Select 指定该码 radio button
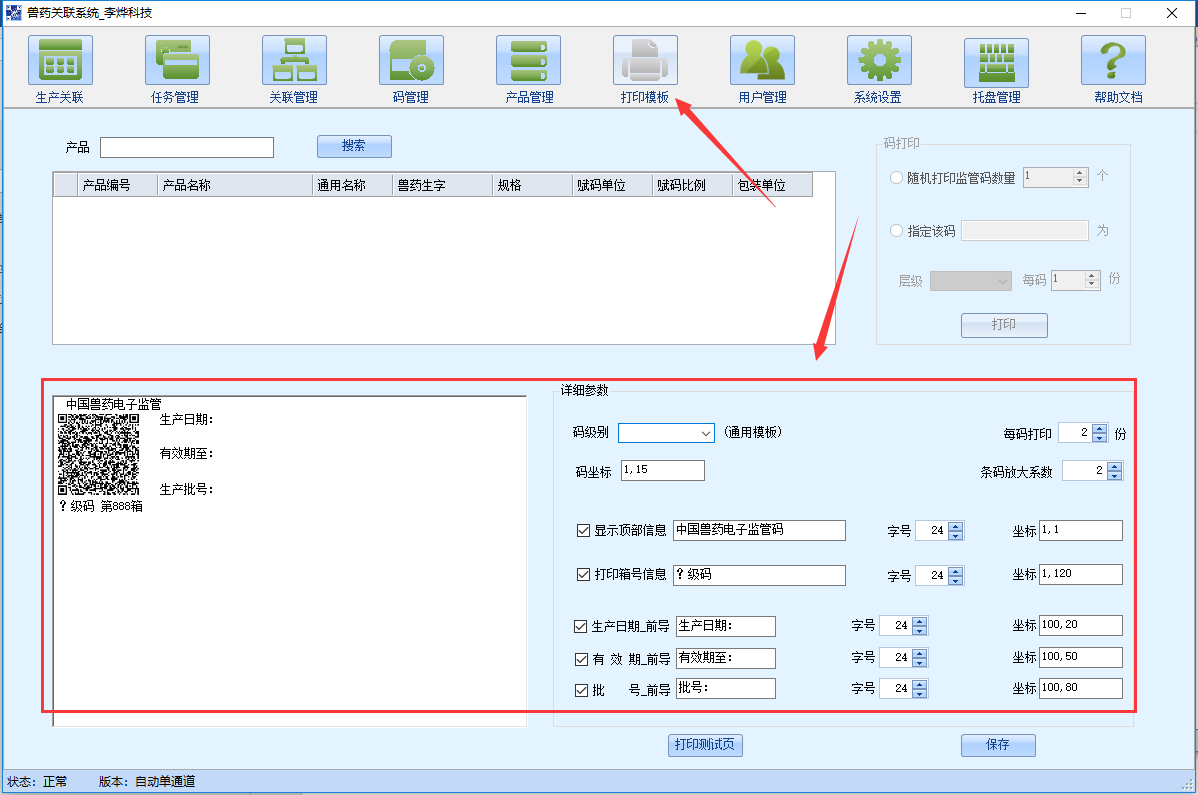This screenshot has width=1198, height=795. (x=896, y=231)
